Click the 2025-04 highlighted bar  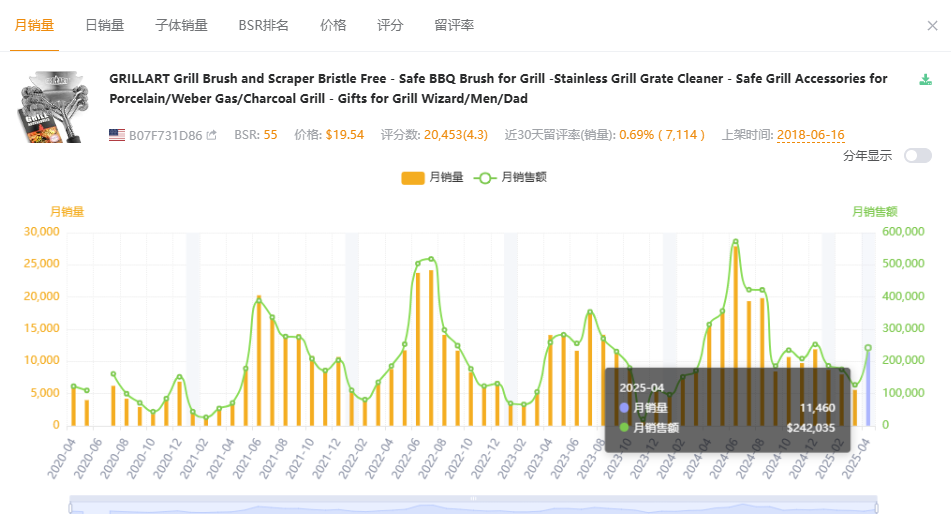868,388
